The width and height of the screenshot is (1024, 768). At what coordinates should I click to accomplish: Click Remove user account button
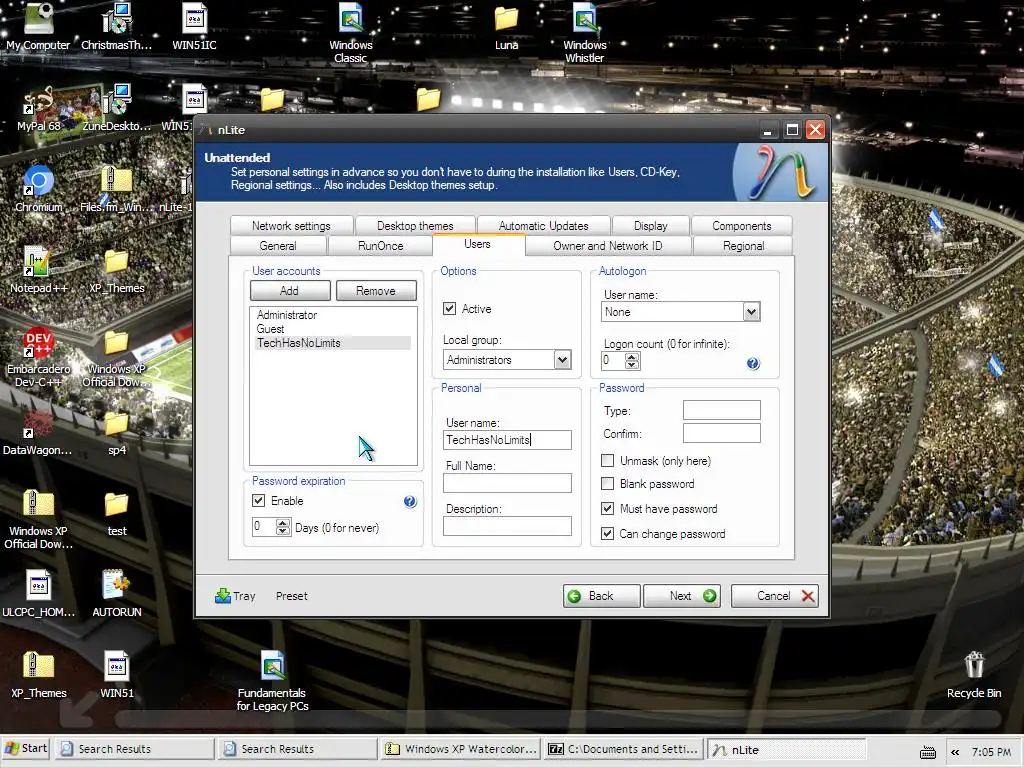[376, 291]
